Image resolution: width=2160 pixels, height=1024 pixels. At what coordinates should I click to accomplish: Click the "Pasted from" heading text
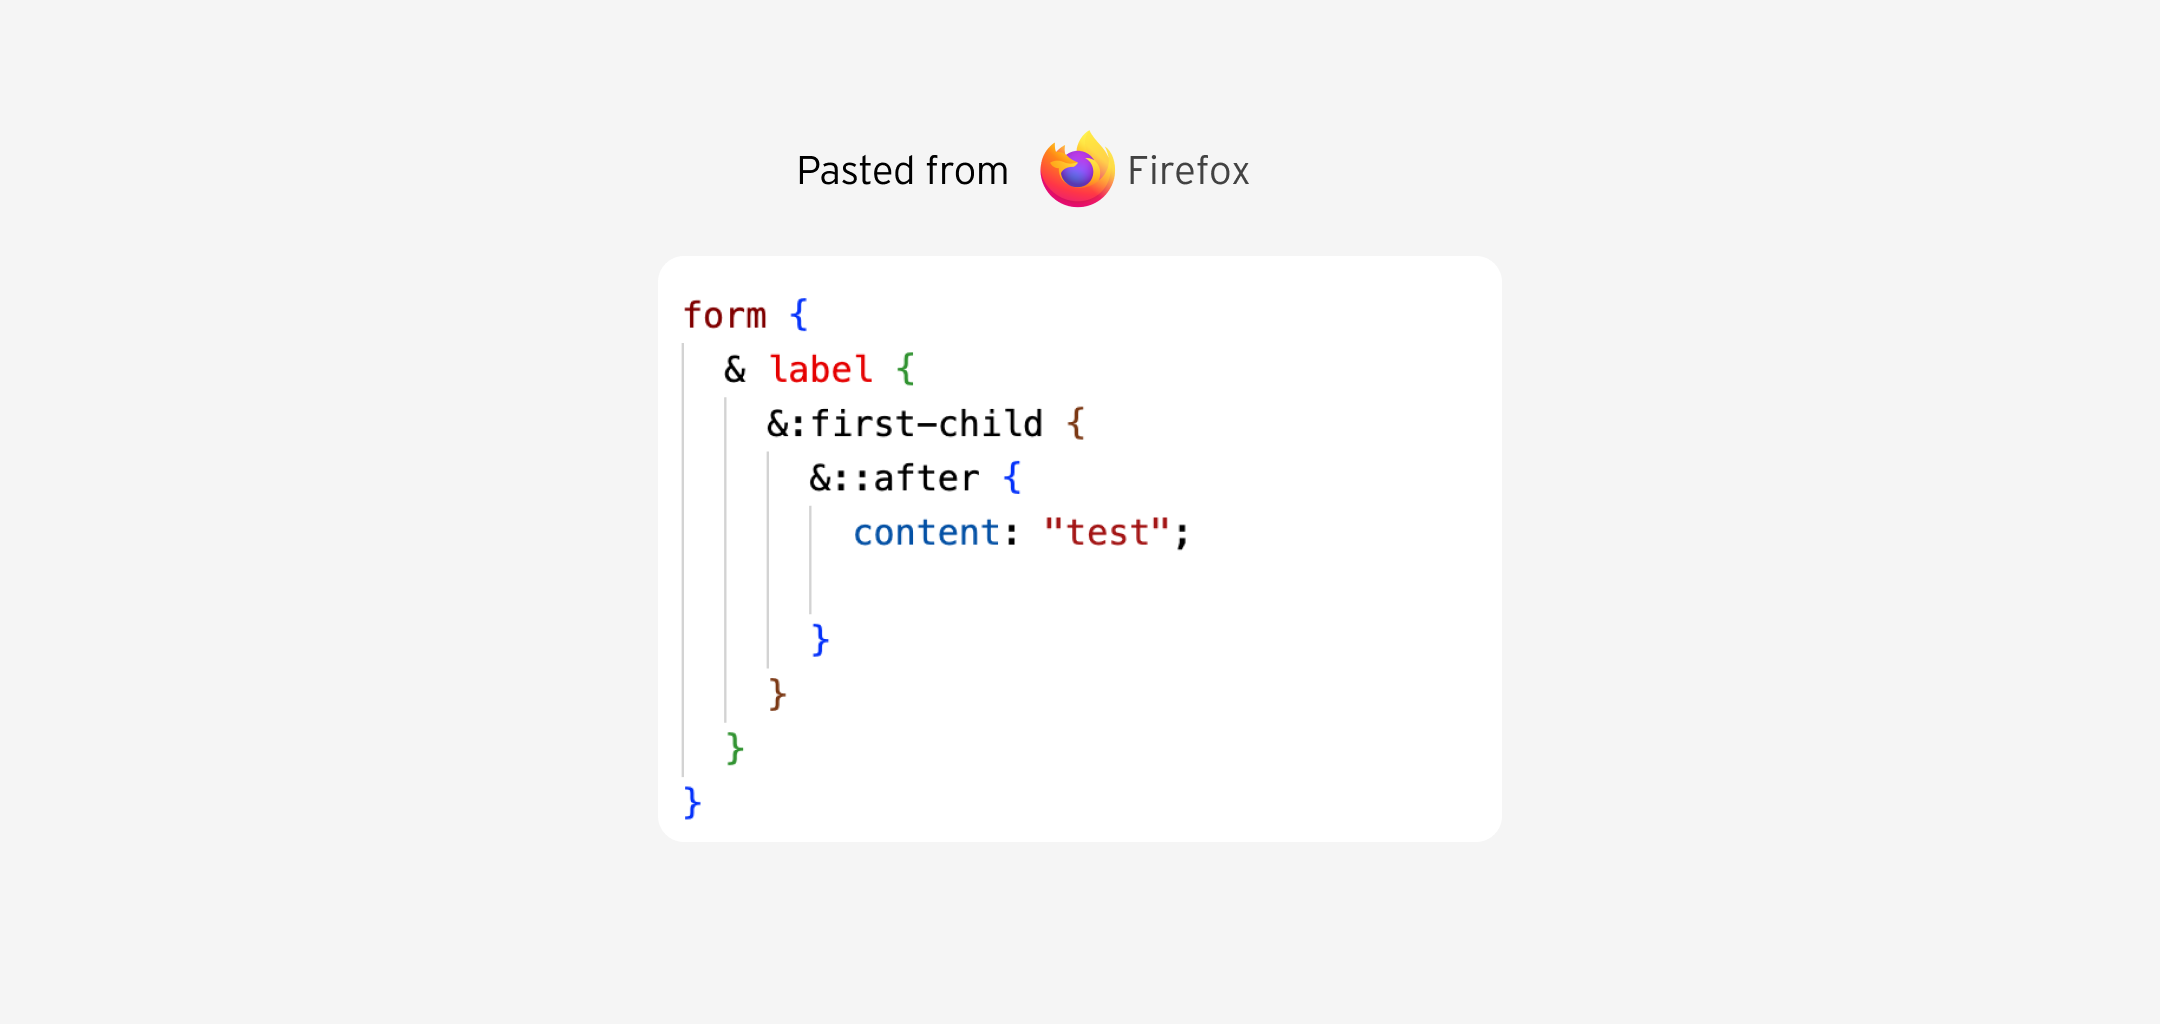902,171
